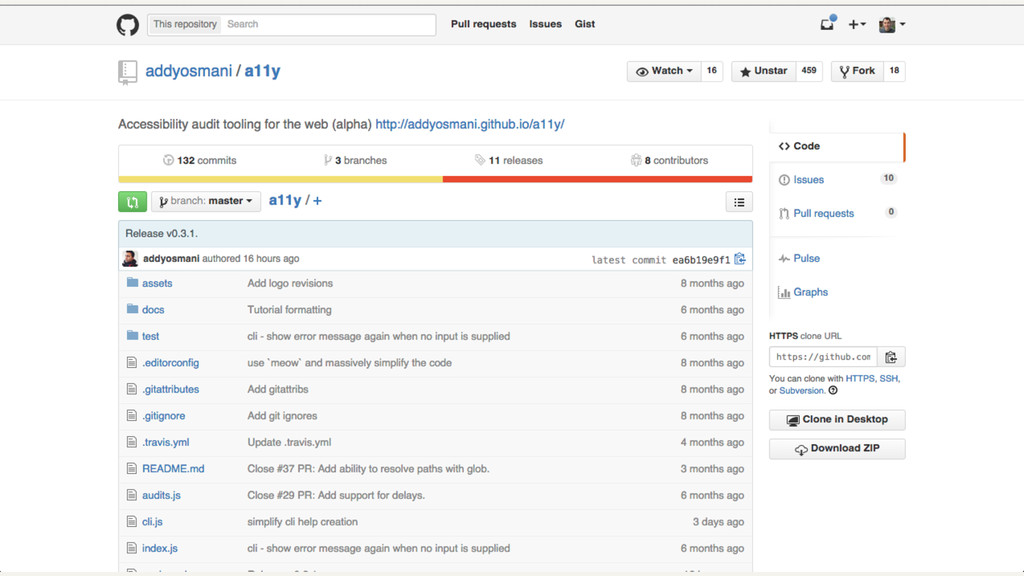View the 11 releases
The width and height of the screenshot is (1024, 576).
(x=509, y=160)
